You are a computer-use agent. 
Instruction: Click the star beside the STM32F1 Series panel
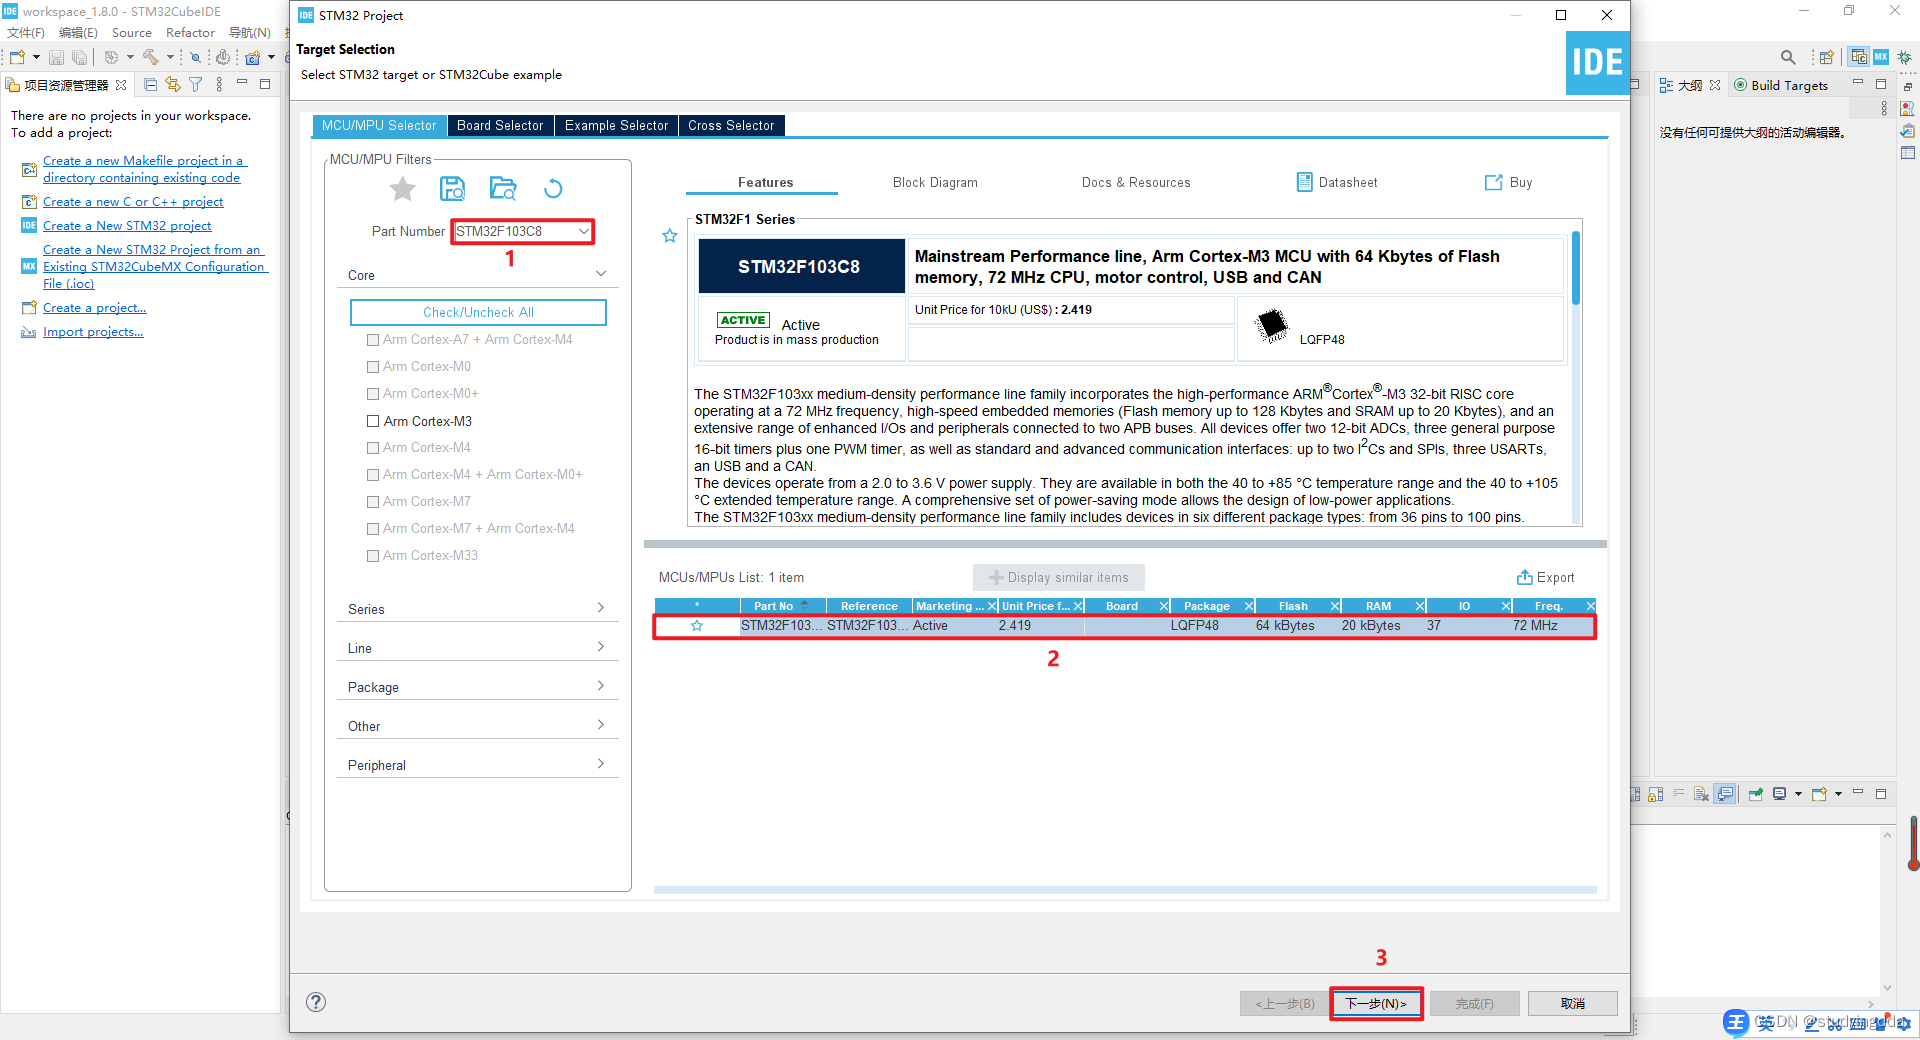[670, 236]
